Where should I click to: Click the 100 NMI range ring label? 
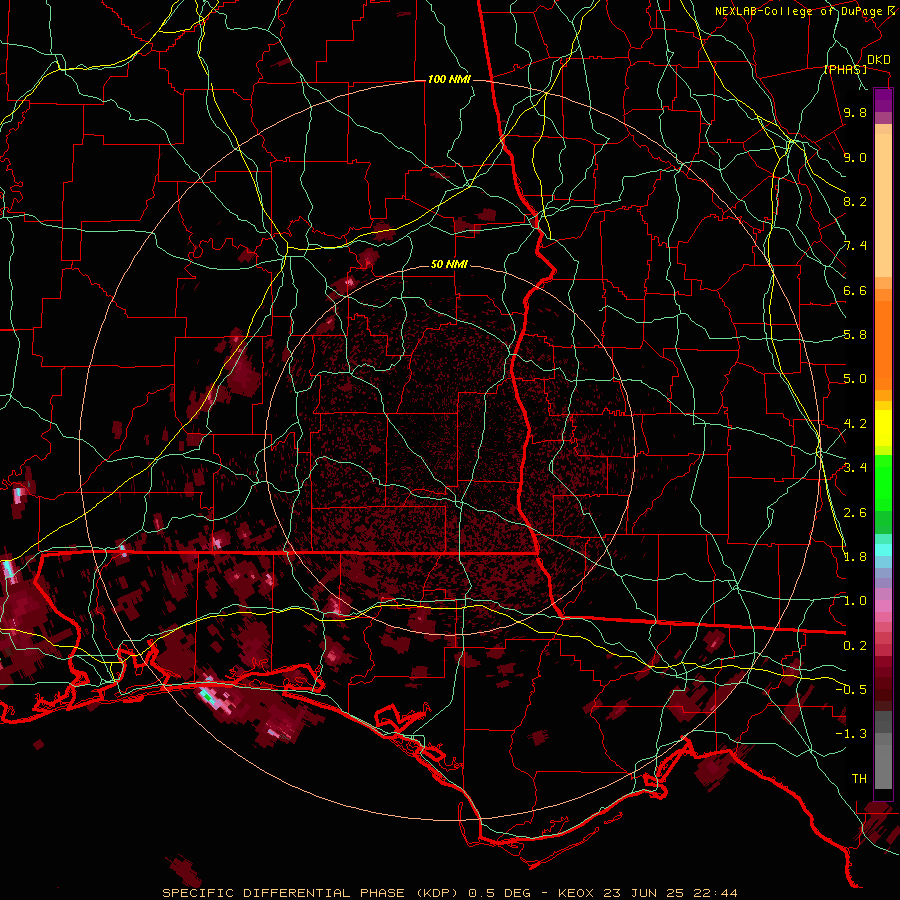448,79
